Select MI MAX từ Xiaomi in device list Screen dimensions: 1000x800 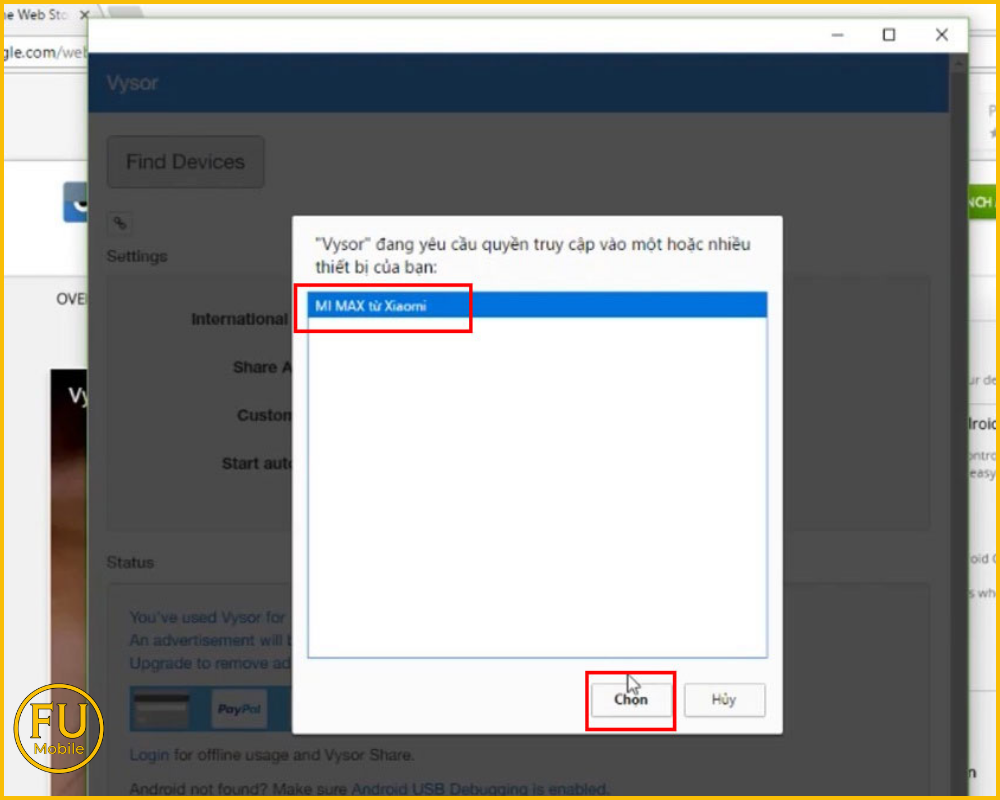point(371,306)
